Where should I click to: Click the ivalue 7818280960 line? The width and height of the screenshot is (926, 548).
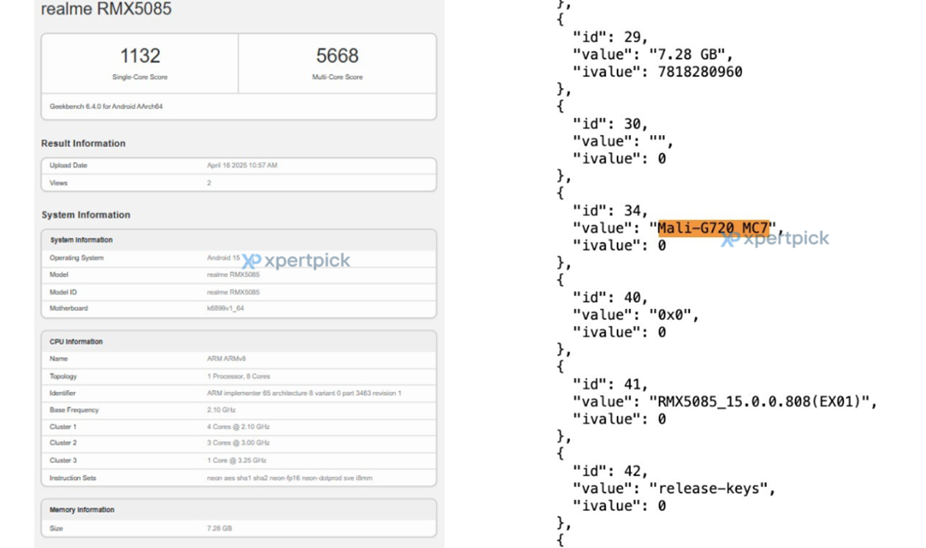pos(657,72)
